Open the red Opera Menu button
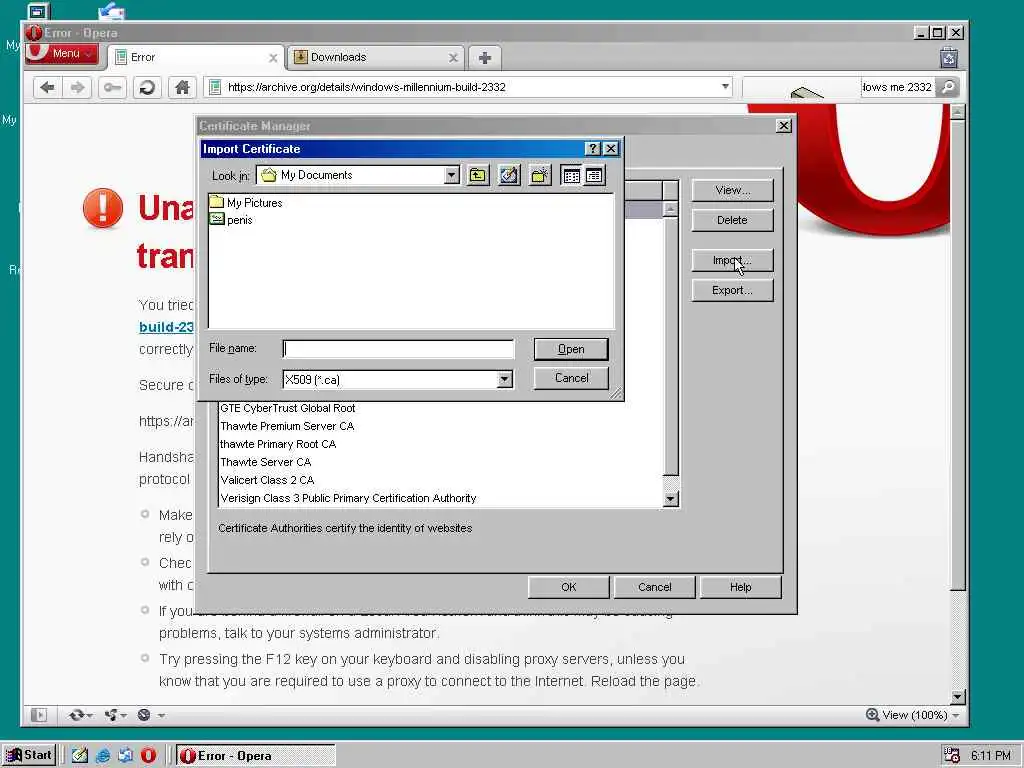Screen dimensions: 1024x768 62,54
